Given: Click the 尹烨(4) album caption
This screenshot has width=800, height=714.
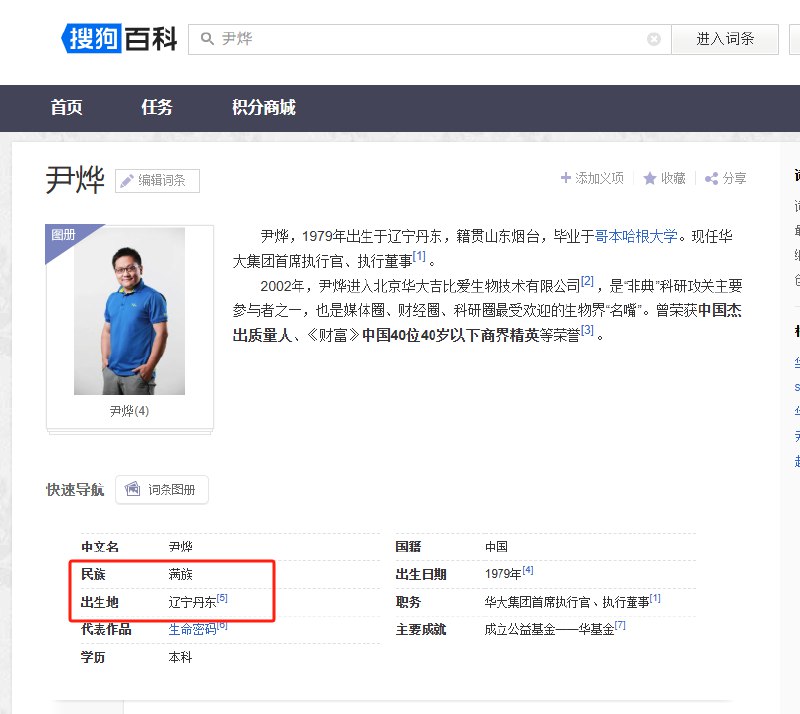Looking at the screenshot, I should 130,411.
